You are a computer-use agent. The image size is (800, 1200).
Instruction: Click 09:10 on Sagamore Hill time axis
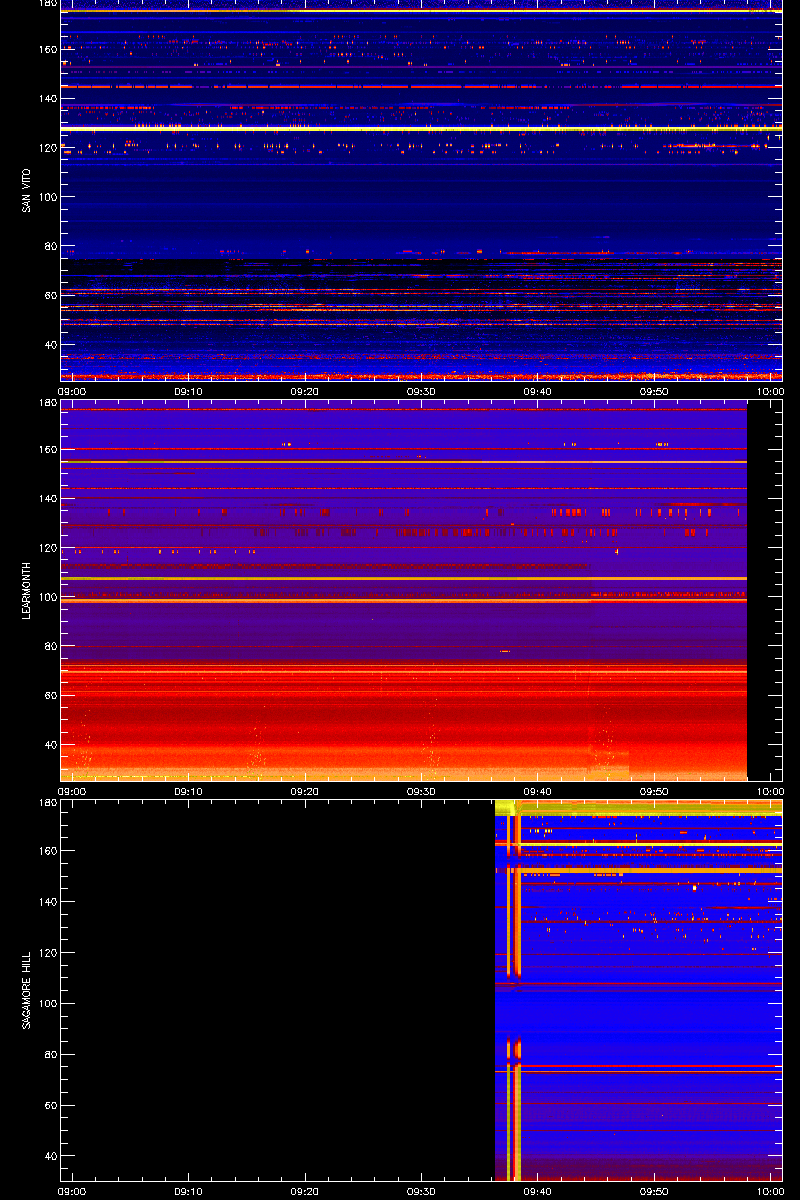188,1192
